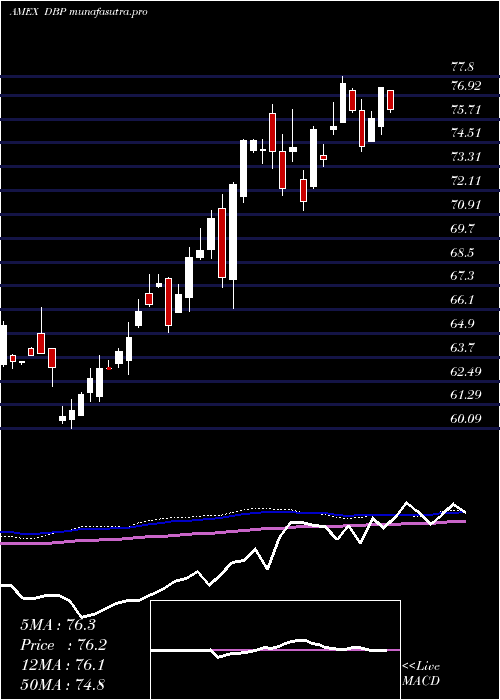Click the 50MA : 74.8 readout
Screen dimensions: 500x700
tap(62, 685)
